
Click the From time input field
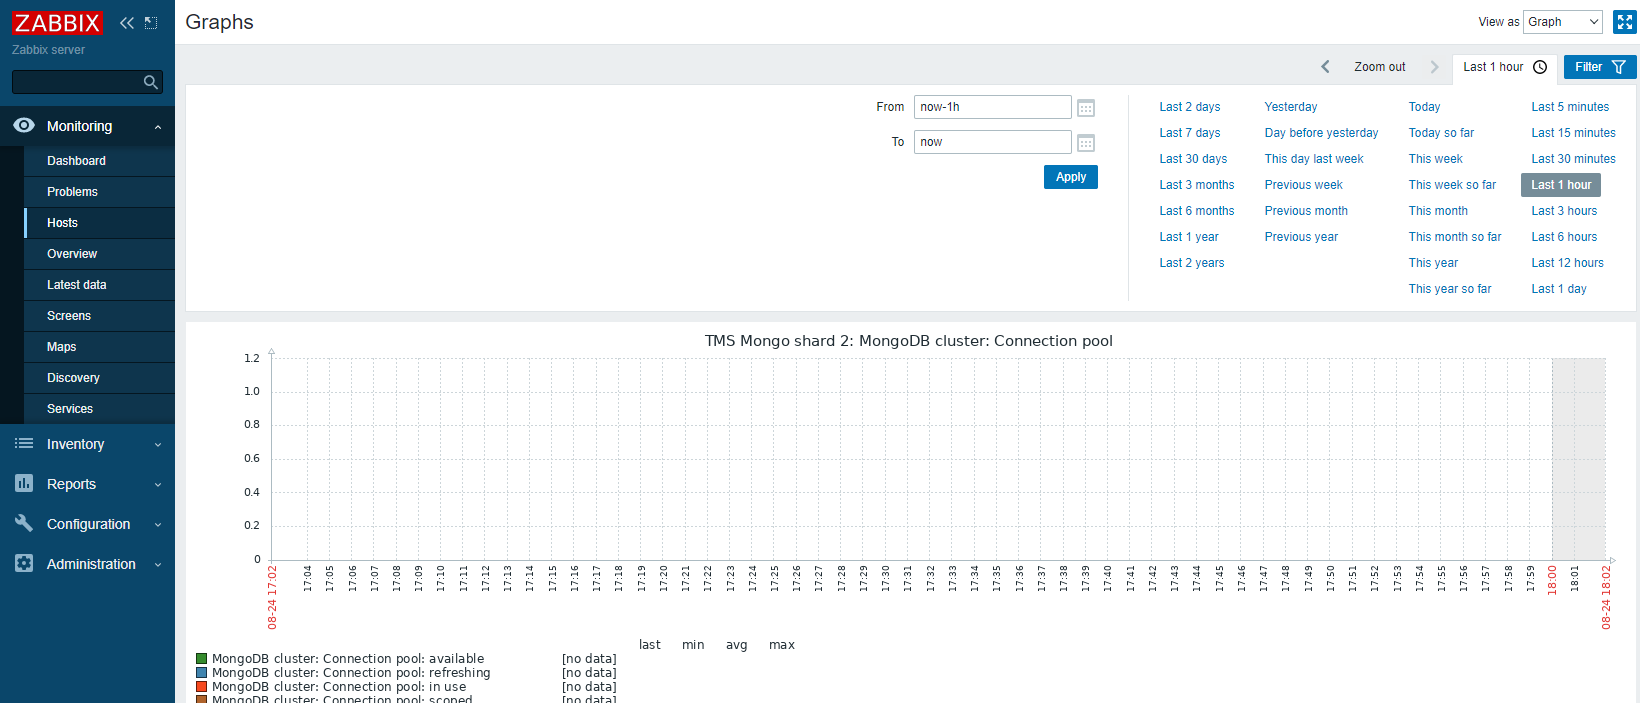992,107
